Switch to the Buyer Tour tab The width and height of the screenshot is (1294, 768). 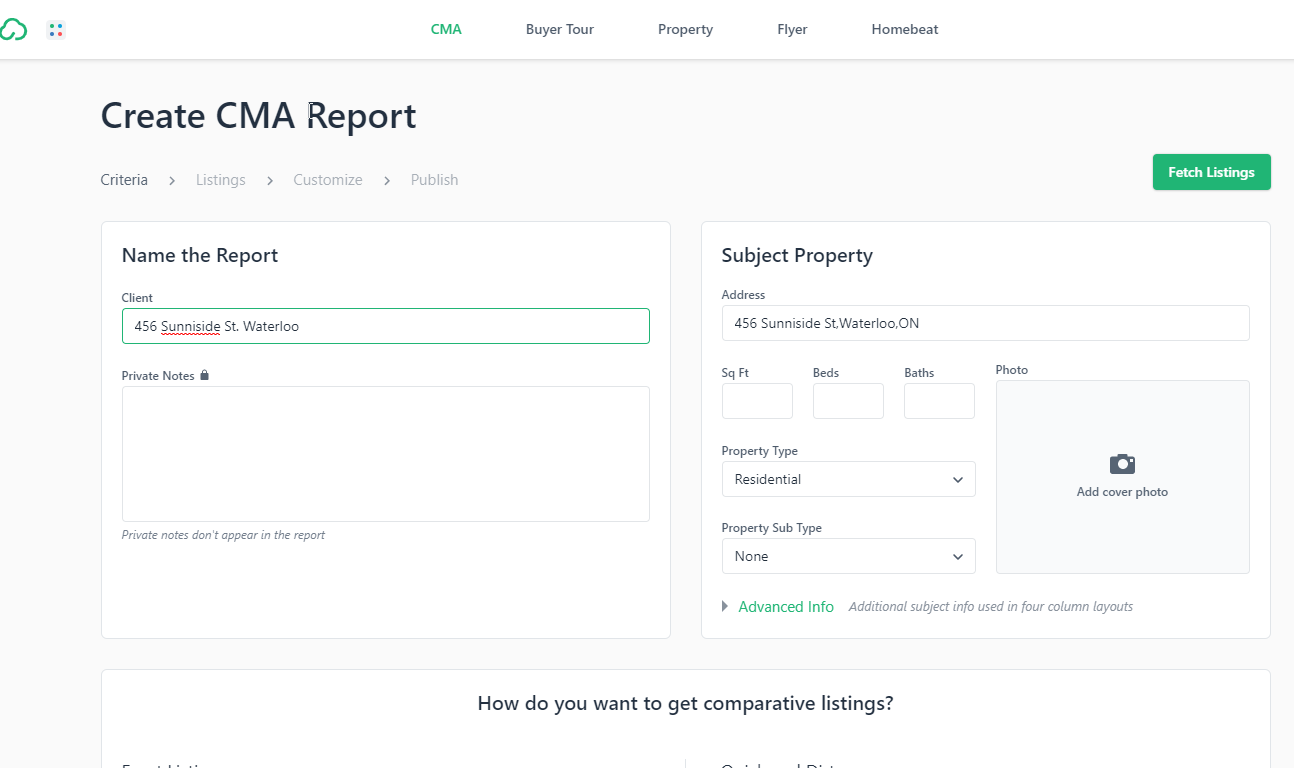coord(559,29)
